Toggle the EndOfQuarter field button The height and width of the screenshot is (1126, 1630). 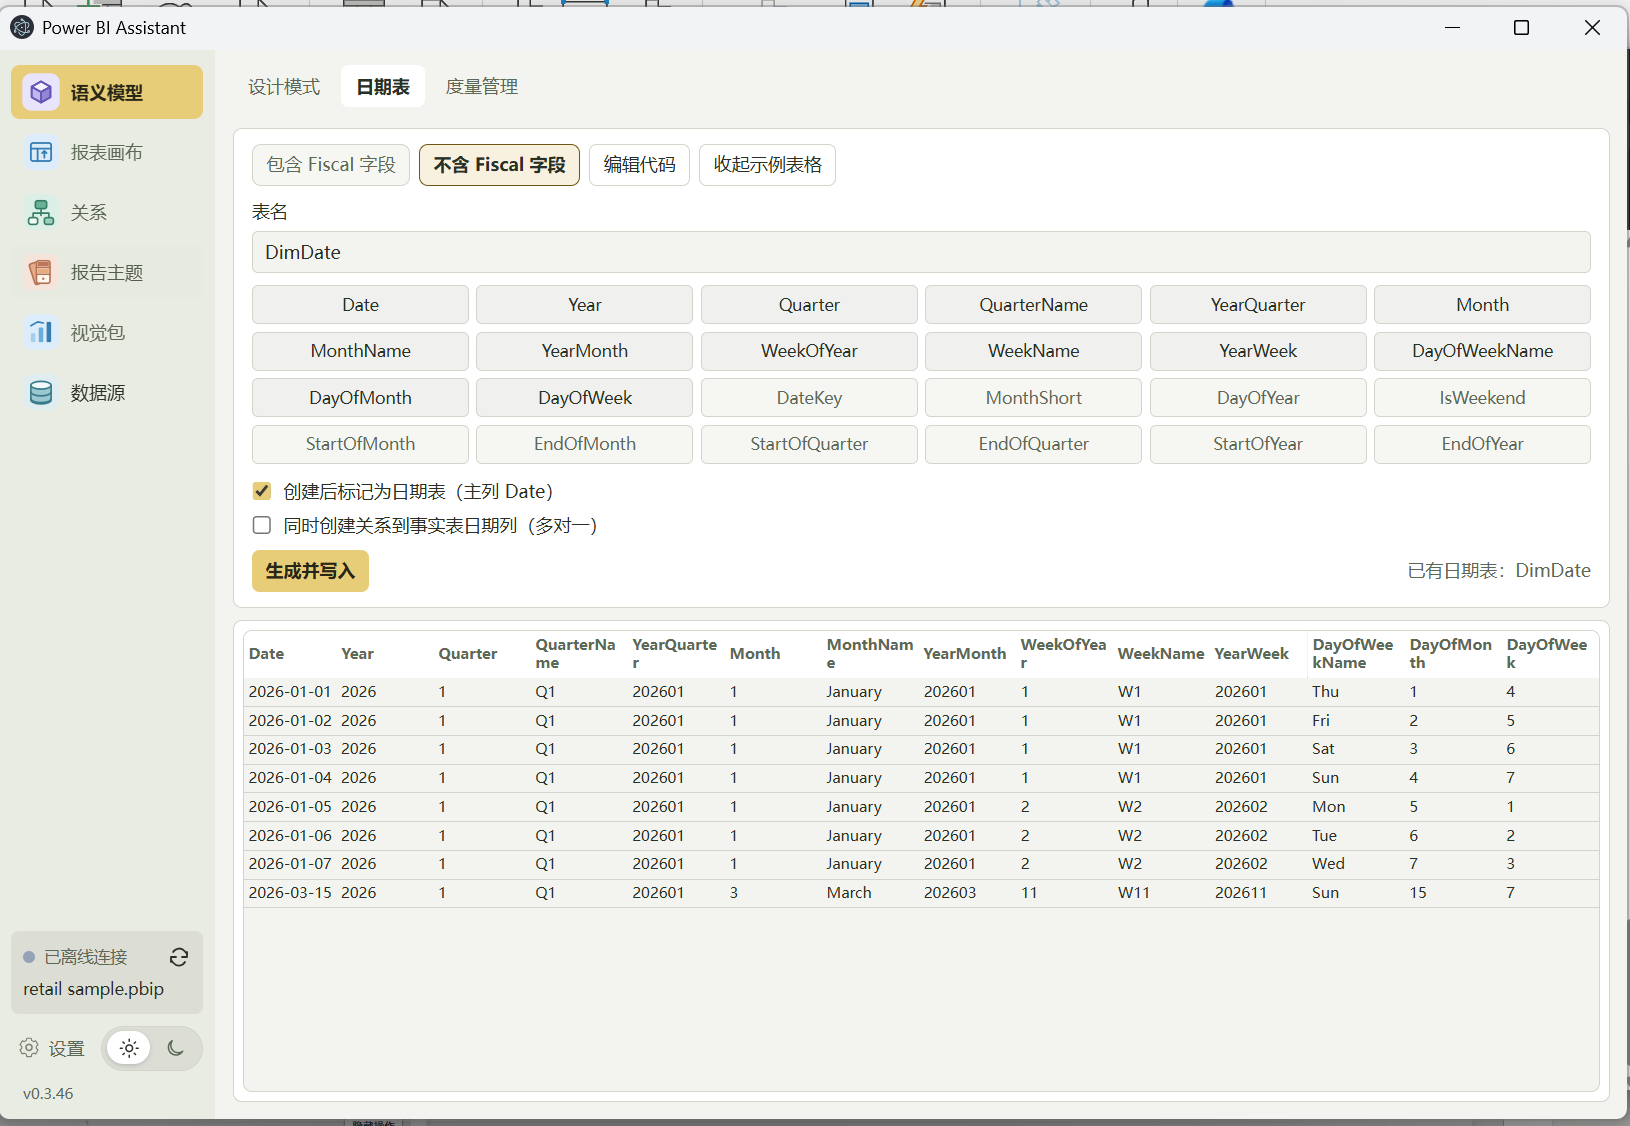point(1033,444)
